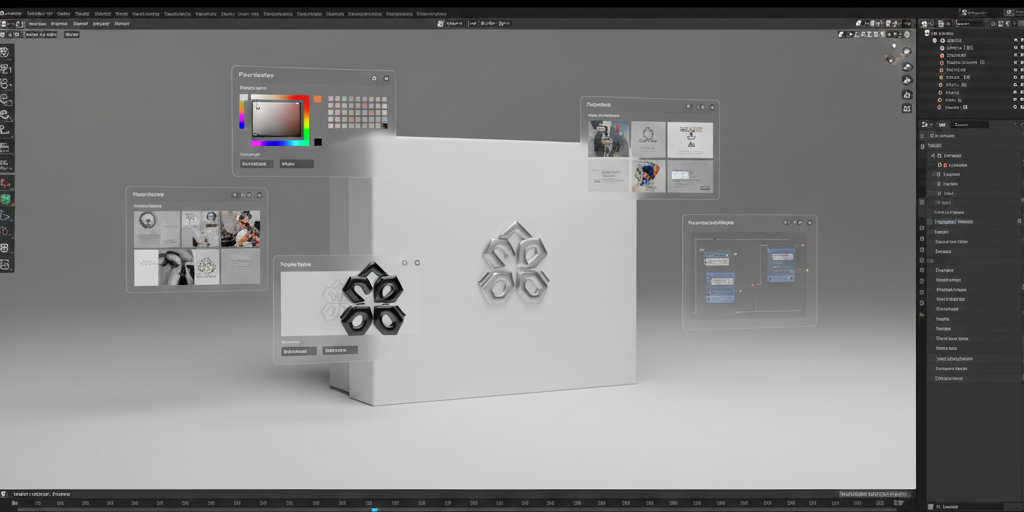Click the black logo preview in the floating panel

coord(372,298)
